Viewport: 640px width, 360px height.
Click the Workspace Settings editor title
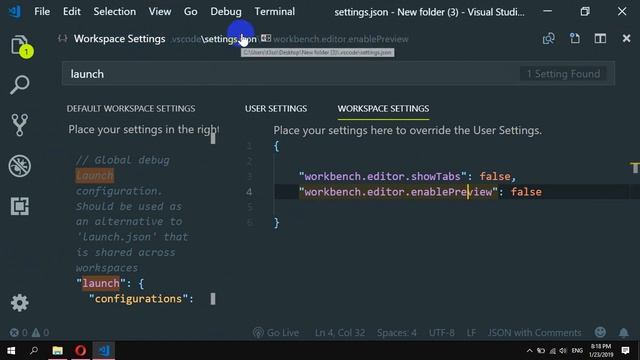(x=120, y=39)
